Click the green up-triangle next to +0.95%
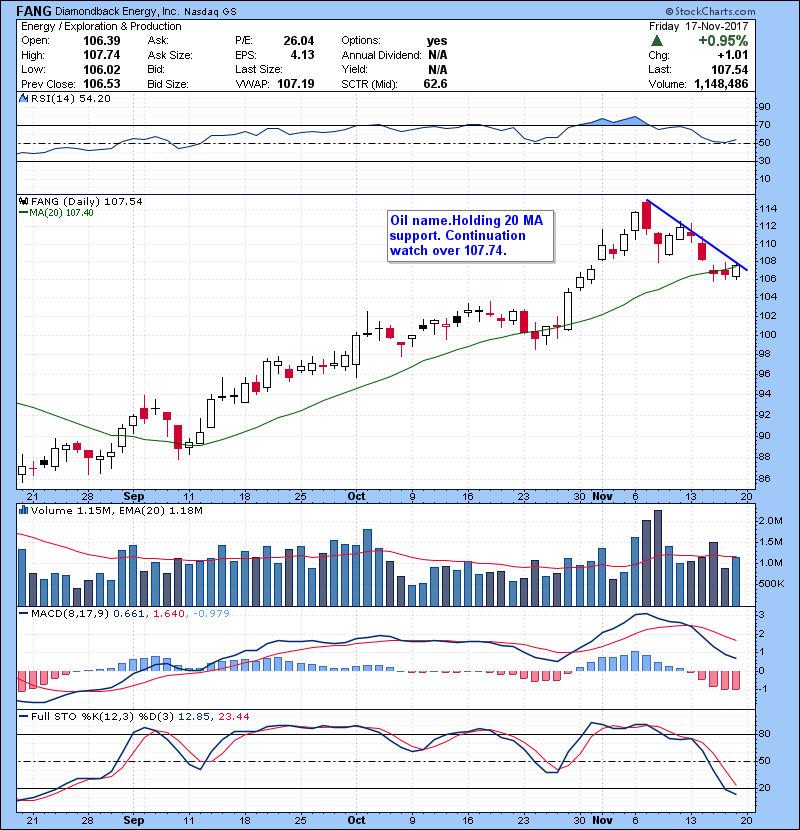Screen dimensions: 800x830 pyautogui.click(x=657, y=41)
